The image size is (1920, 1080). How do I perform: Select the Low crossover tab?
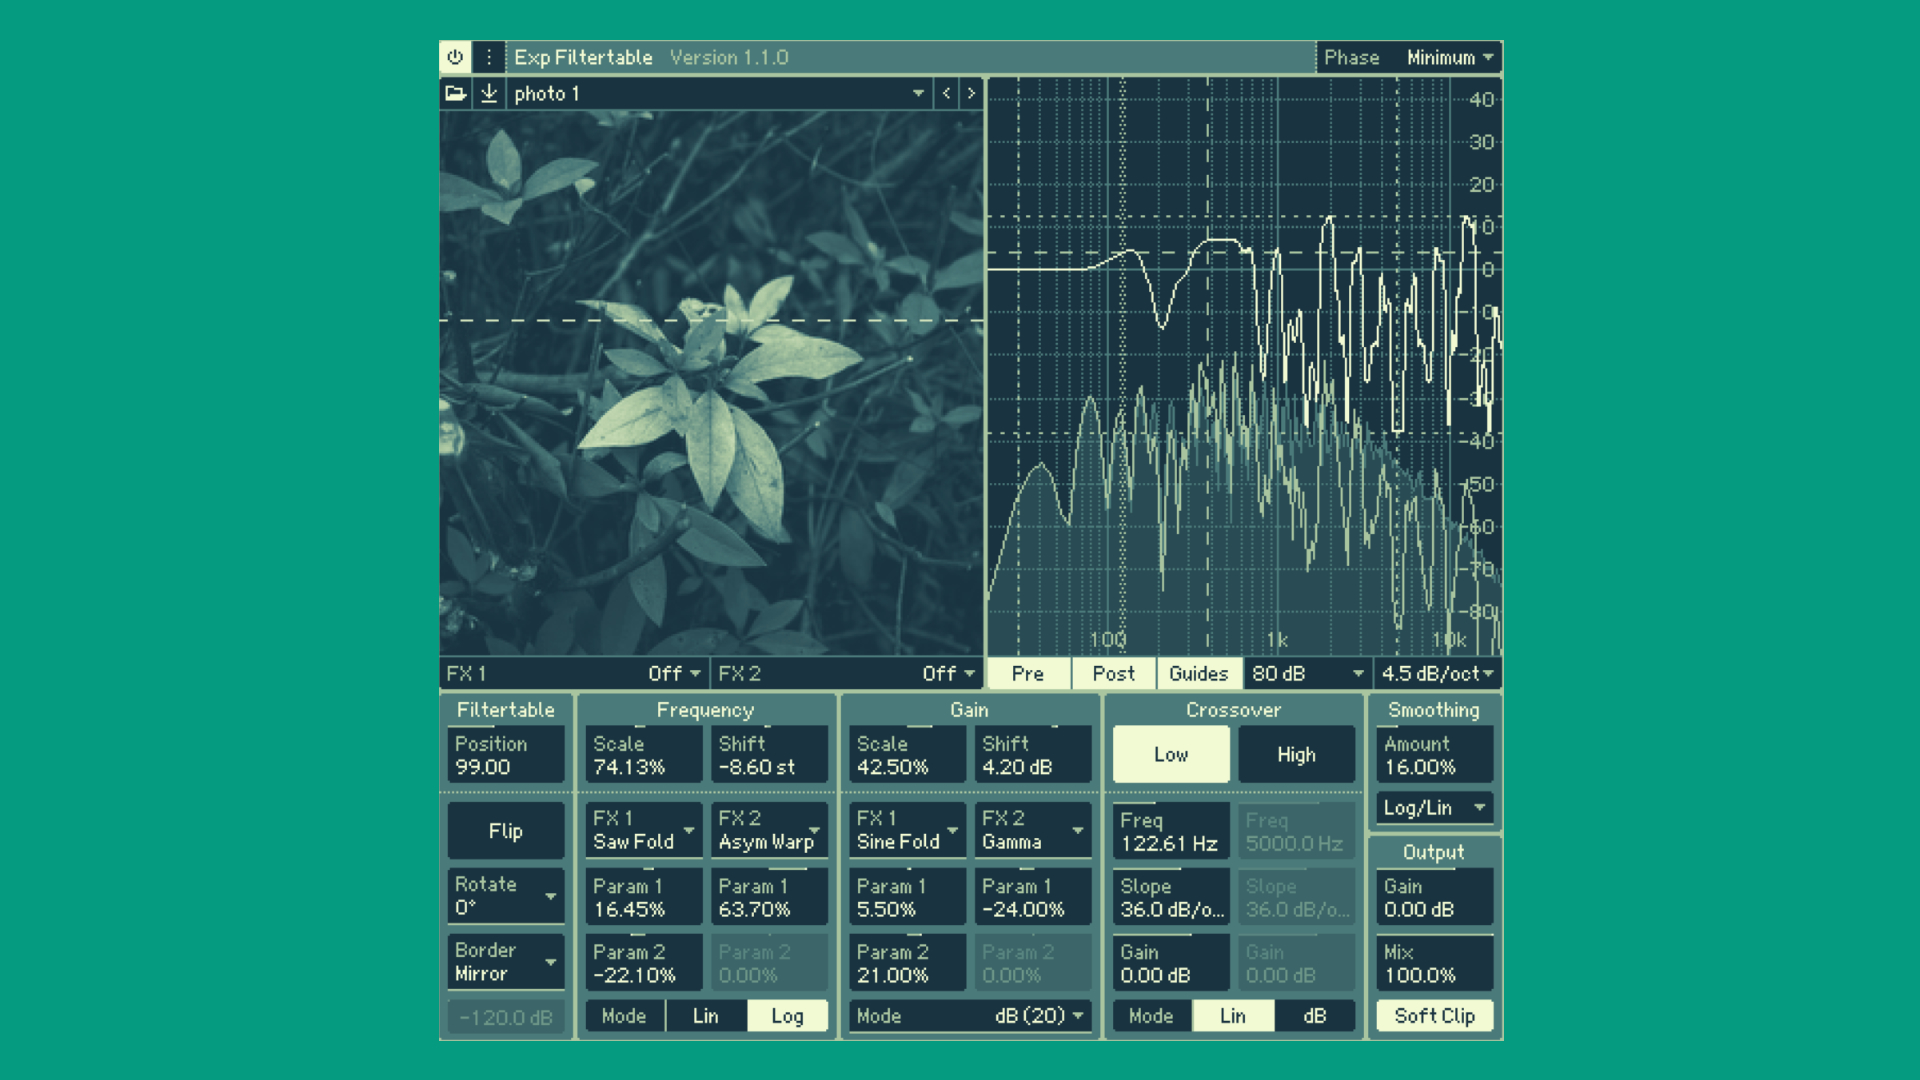click(x=1170, y=755)
